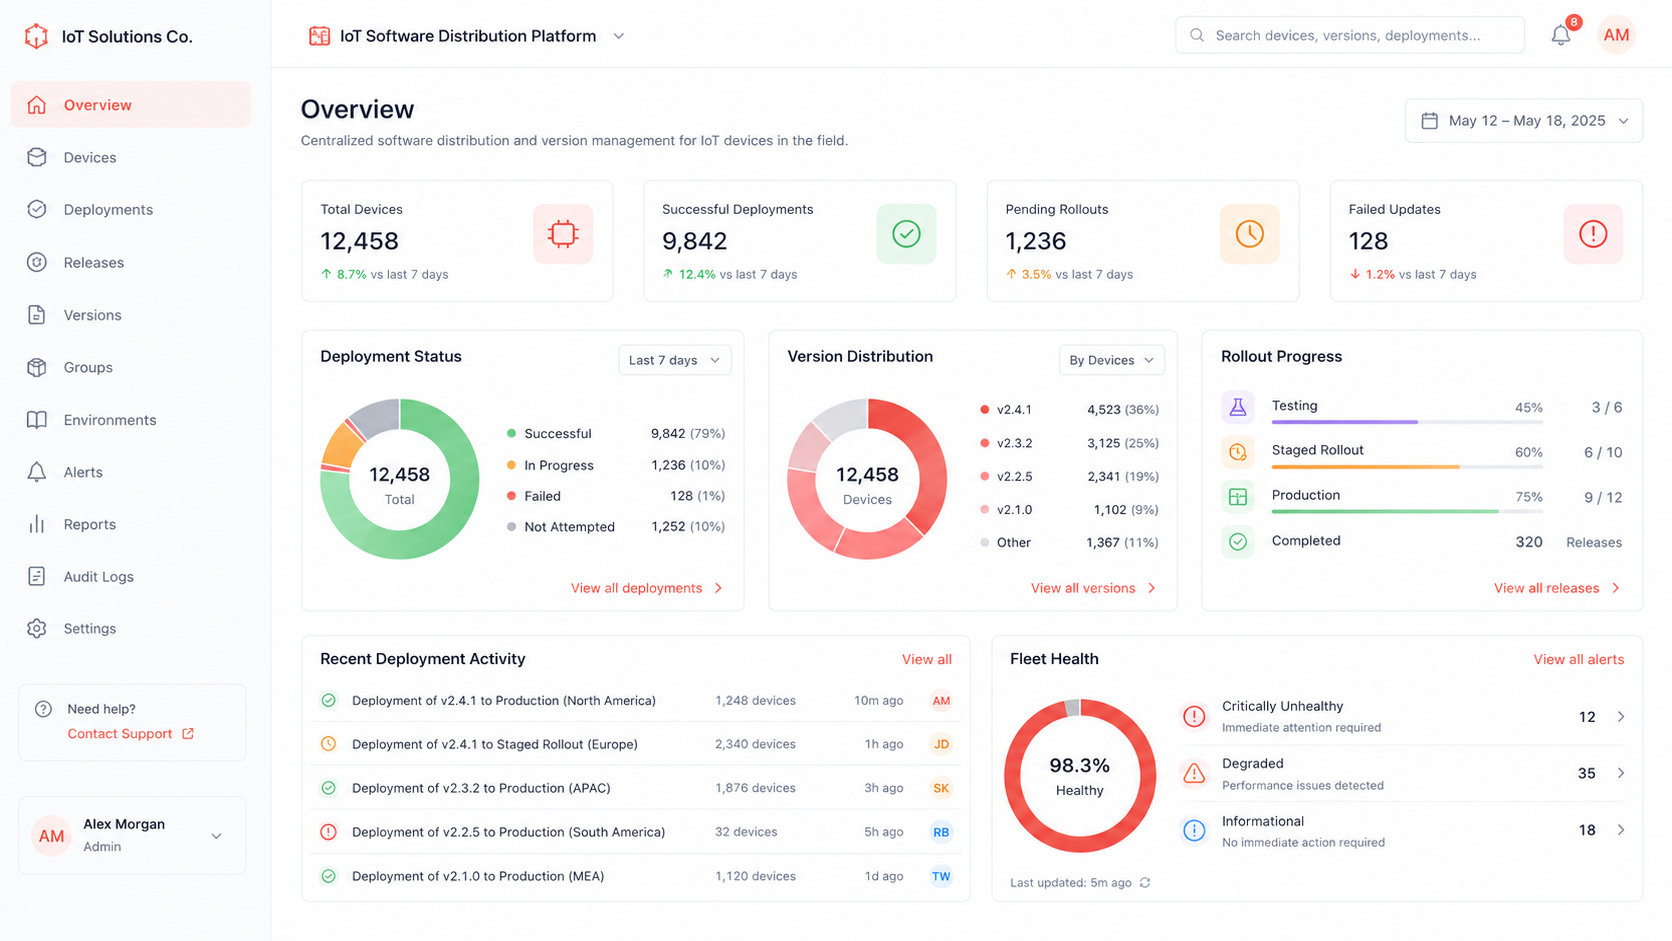The width and height of the screenshot is (1672, 941).
Task: Click the failed status icon for v2.2.5 deployment
Action: (x=328, y=832)
